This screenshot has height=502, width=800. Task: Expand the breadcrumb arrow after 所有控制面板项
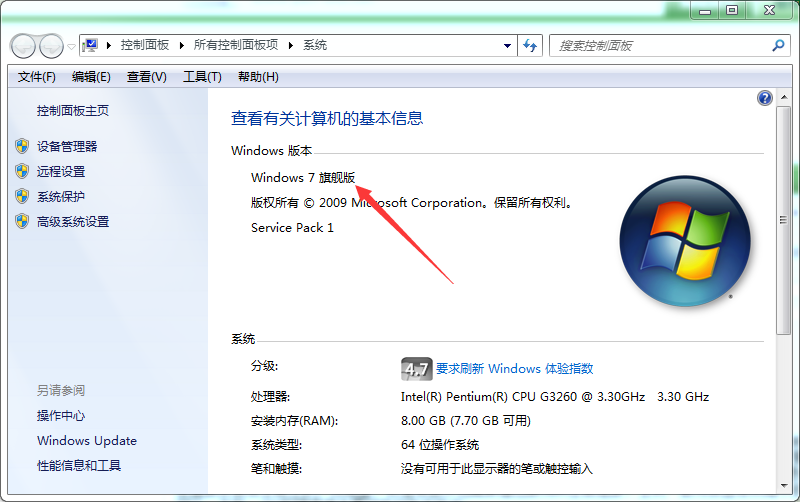[291, 46]
